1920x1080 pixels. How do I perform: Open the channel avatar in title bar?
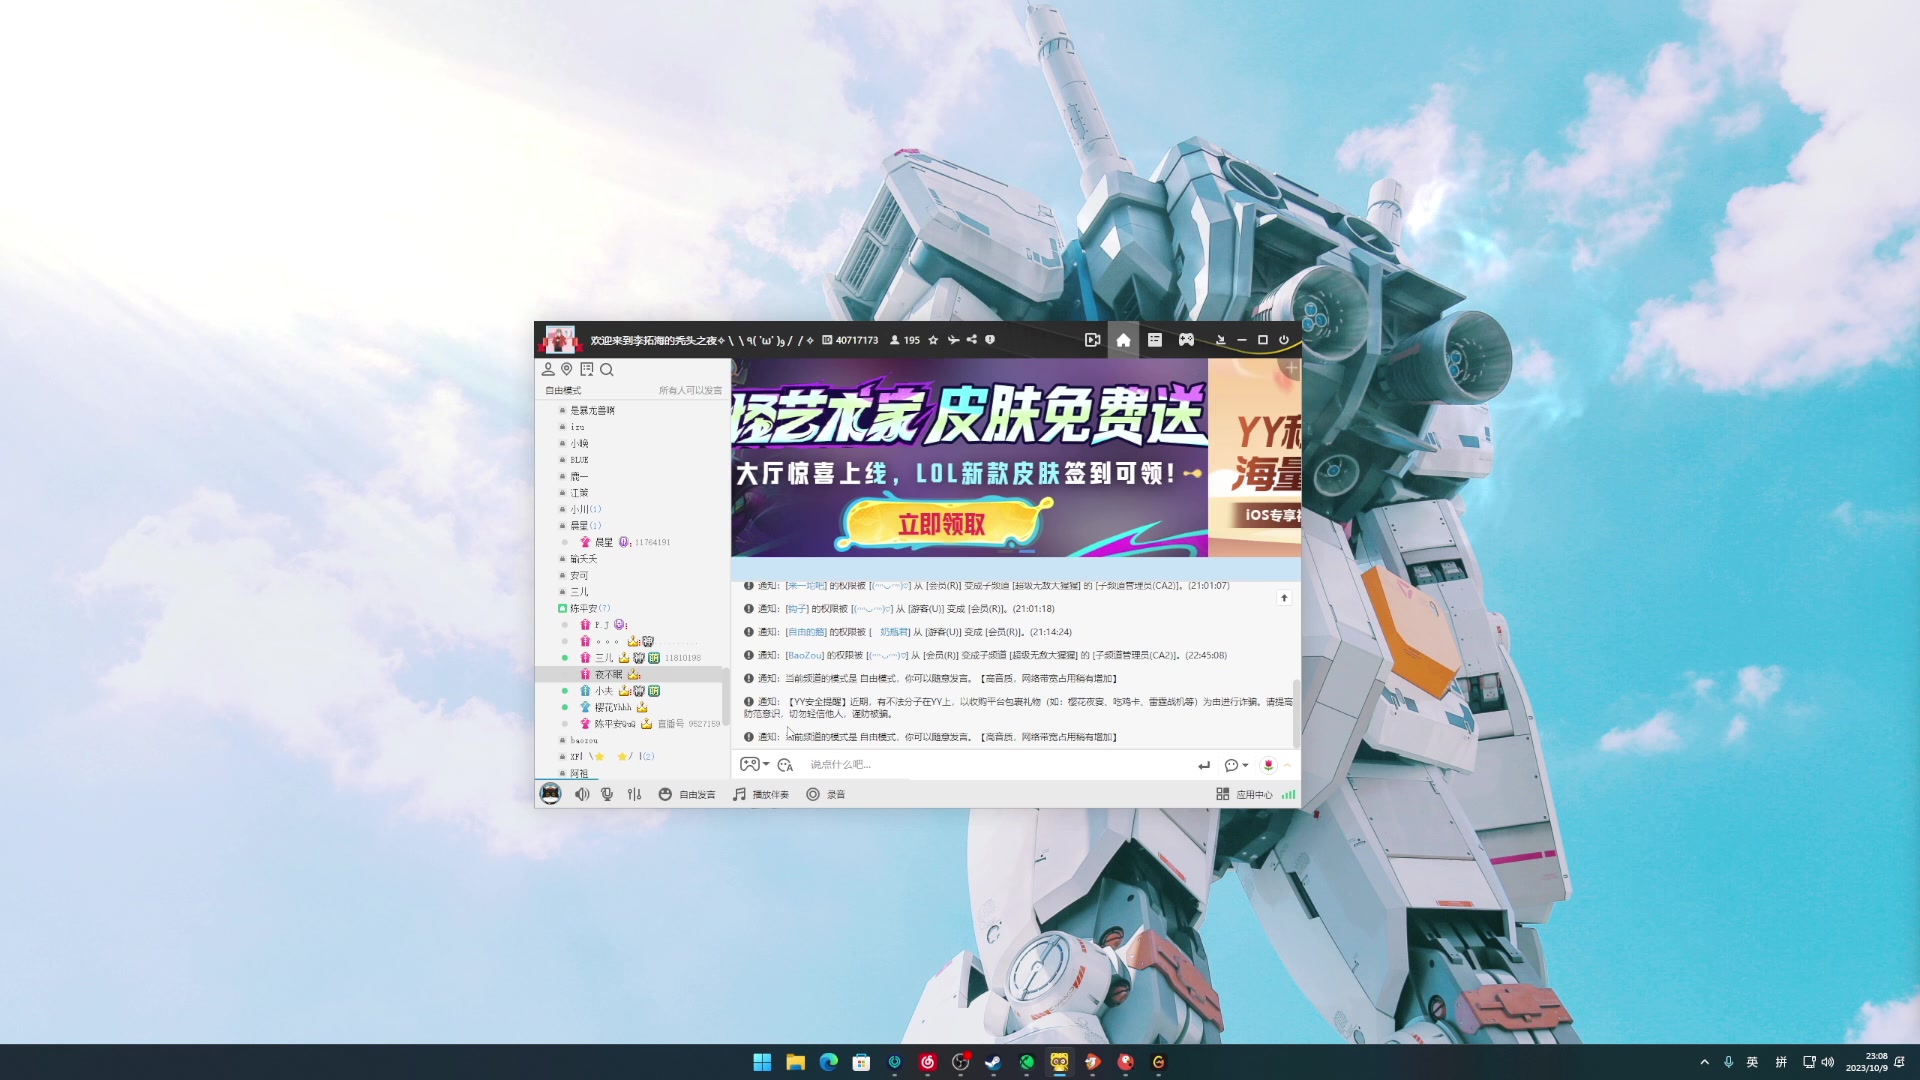559,340
